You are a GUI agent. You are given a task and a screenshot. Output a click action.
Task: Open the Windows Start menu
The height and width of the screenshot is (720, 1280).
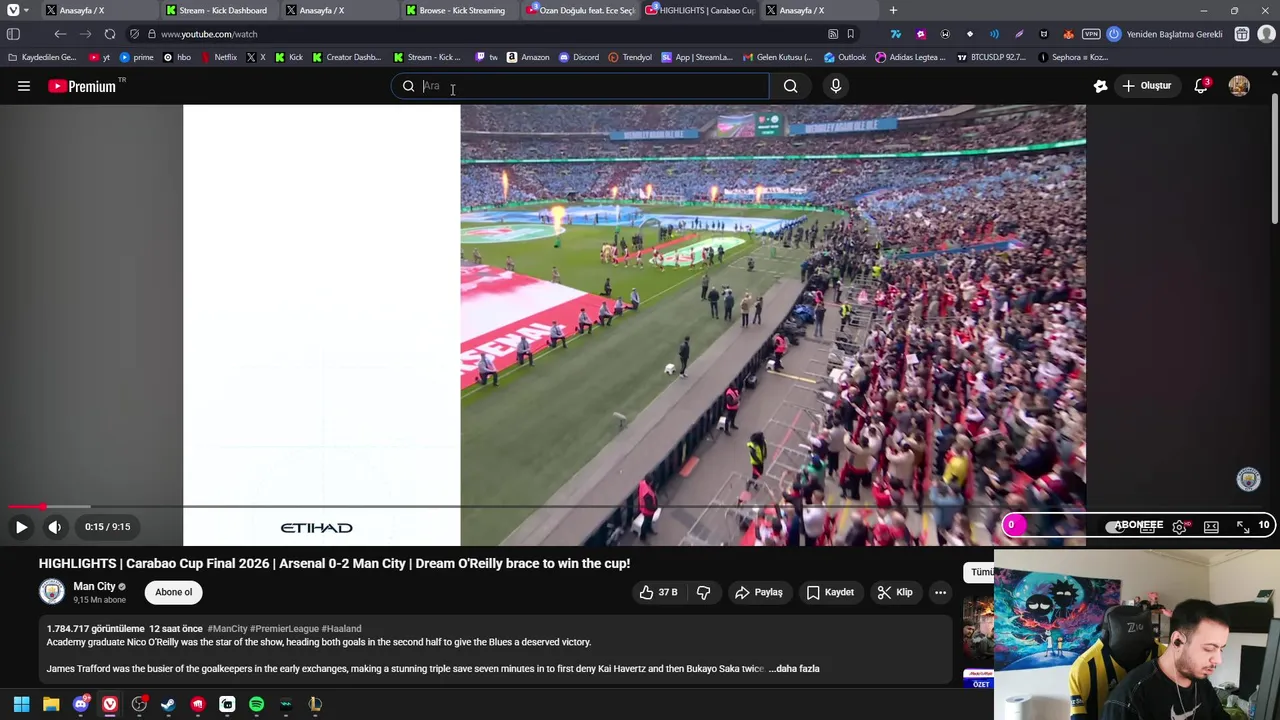coord(21,704)
